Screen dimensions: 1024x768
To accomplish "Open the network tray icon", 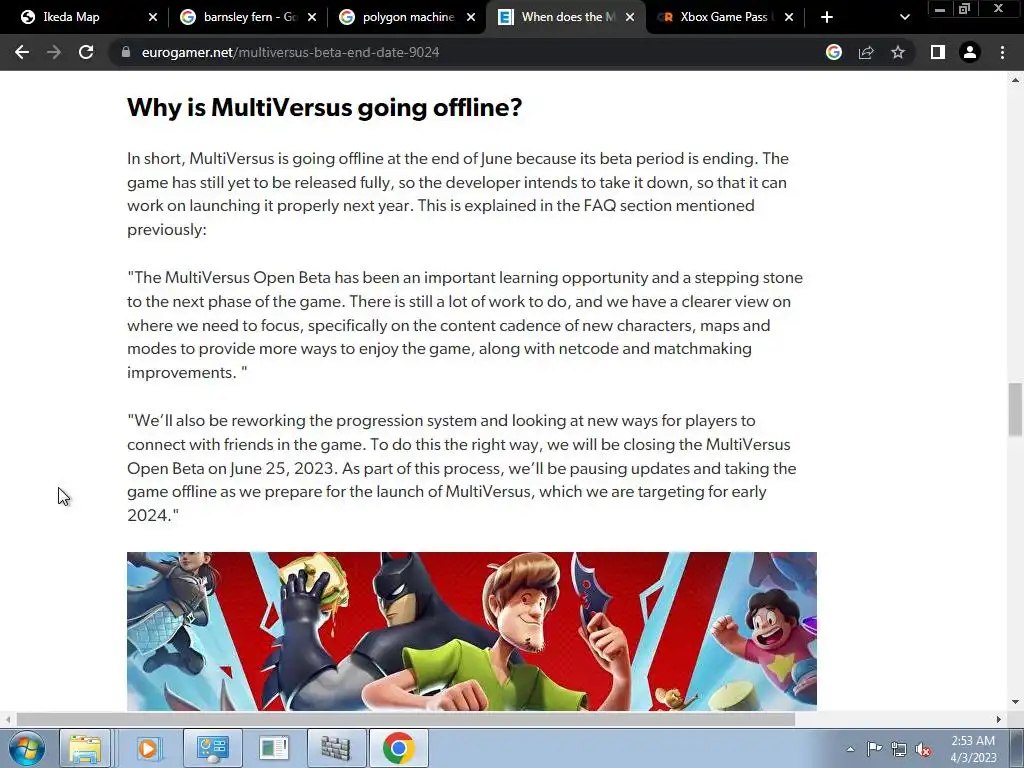I will [x=899, y=749].
